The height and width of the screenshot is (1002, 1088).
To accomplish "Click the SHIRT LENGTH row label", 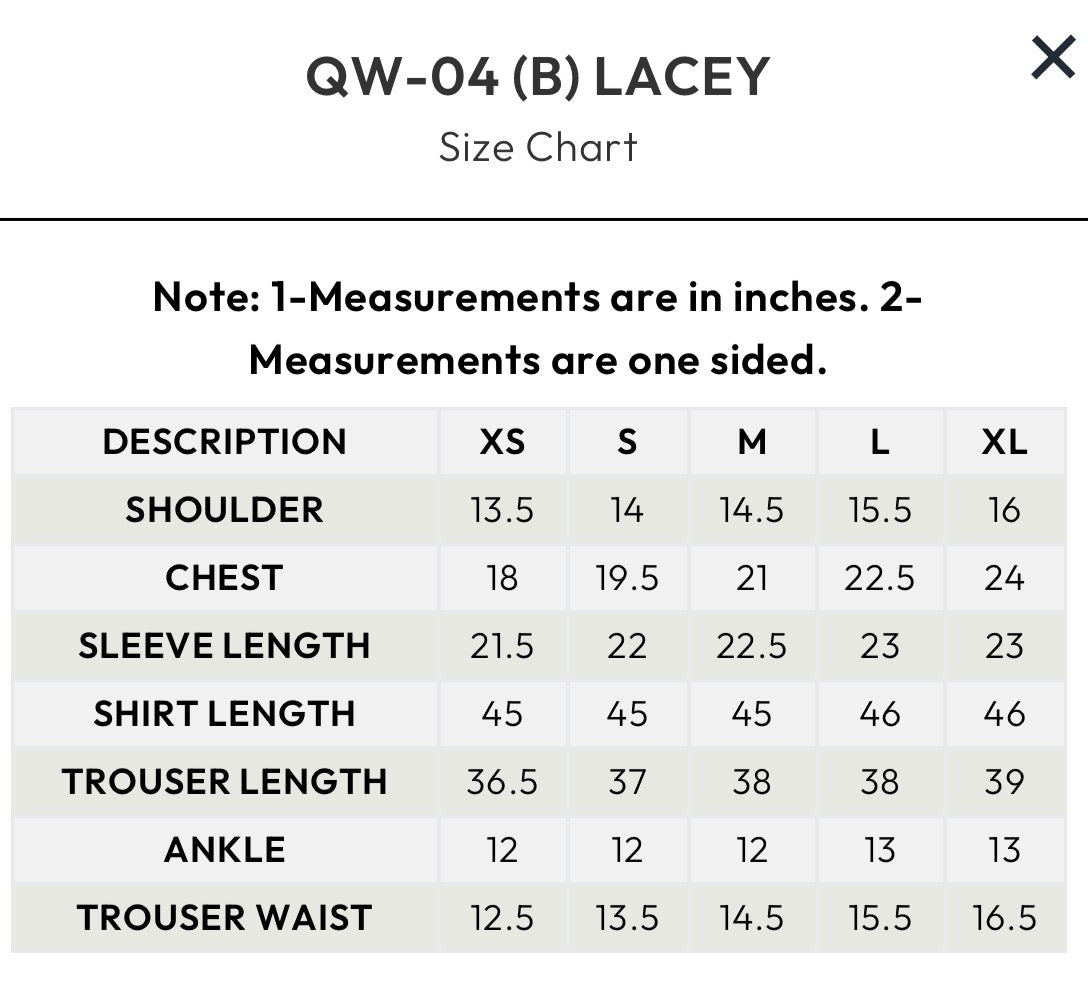I will tap(224, 714).
